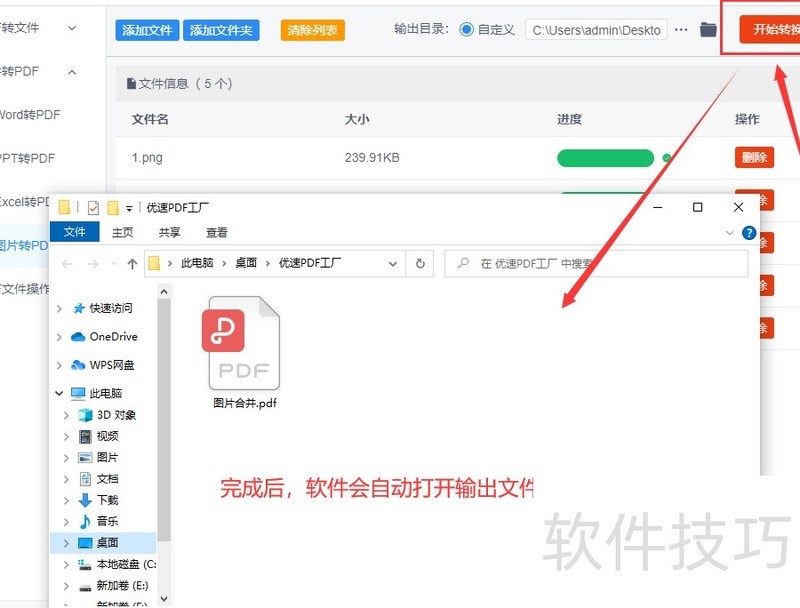Open the 文件 tab in Explorer
Image resolution: width=800 pixels, height=608 pixels.
74,232
